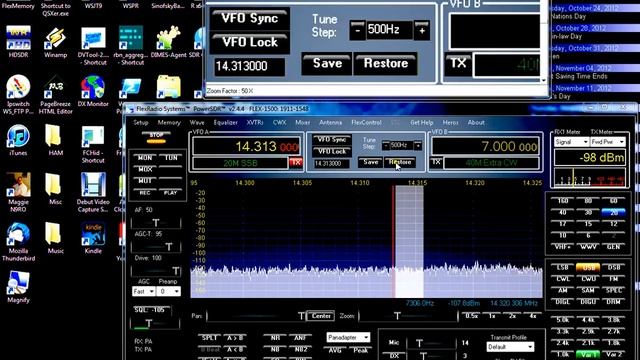
Task: Launch the Winamp desktop icon
Action: coord(56,42)
